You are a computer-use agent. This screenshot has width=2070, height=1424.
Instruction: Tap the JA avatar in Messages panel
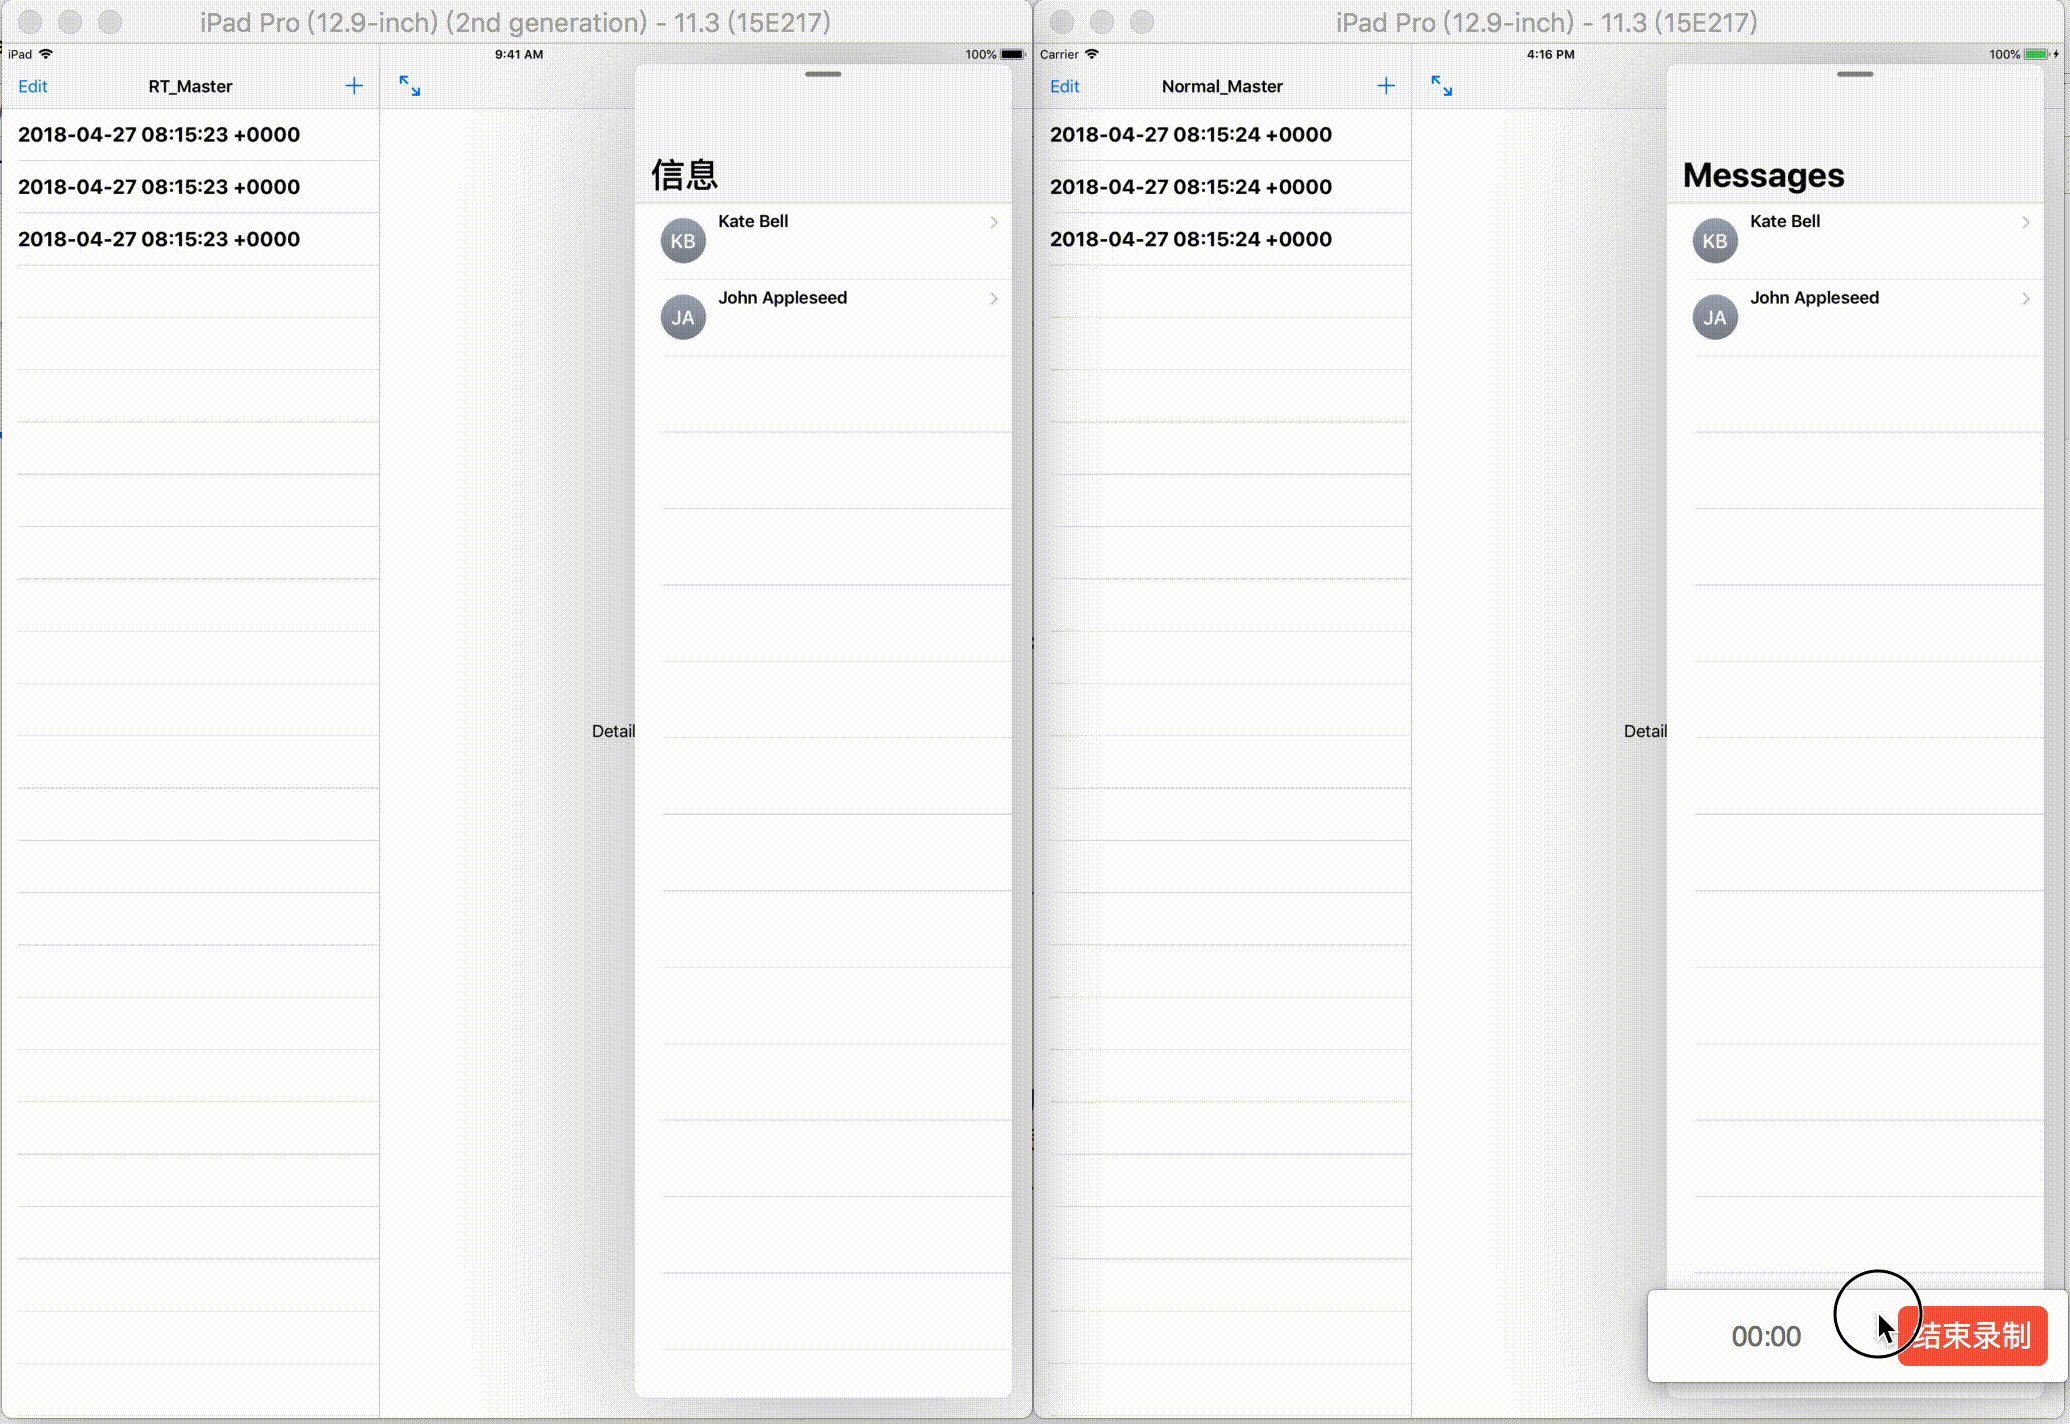[1715, 317]
